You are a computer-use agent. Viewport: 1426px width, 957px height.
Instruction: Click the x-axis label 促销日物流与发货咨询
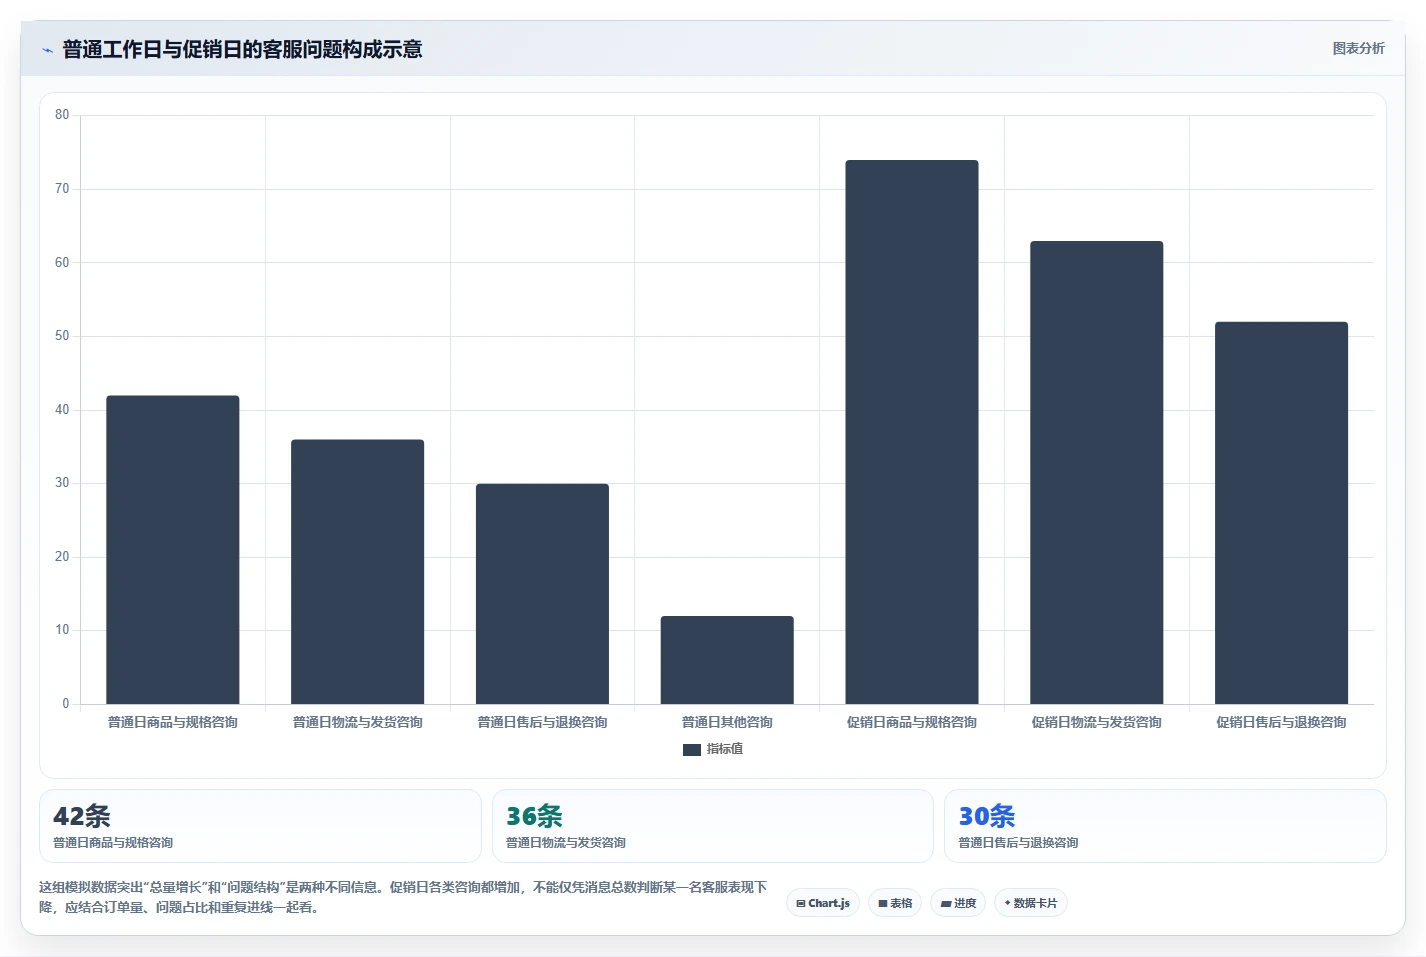coord(1097,722)
